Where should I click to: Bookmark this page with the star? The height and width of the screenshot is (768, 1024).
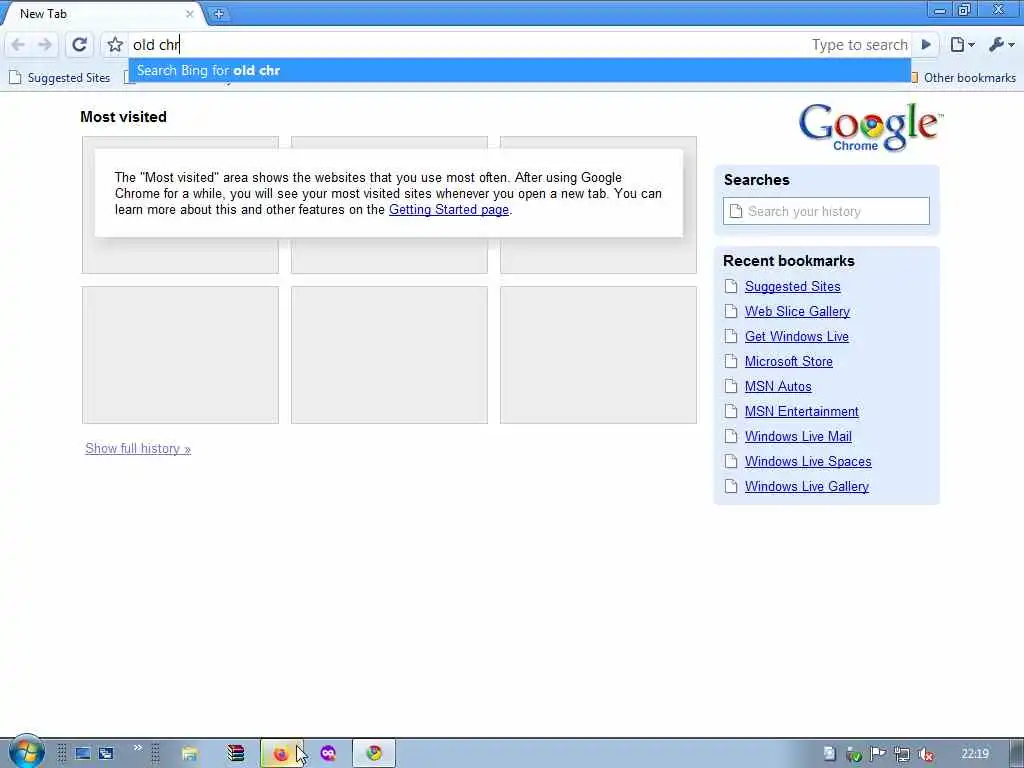pyautogui.click(x=115, y=45)
